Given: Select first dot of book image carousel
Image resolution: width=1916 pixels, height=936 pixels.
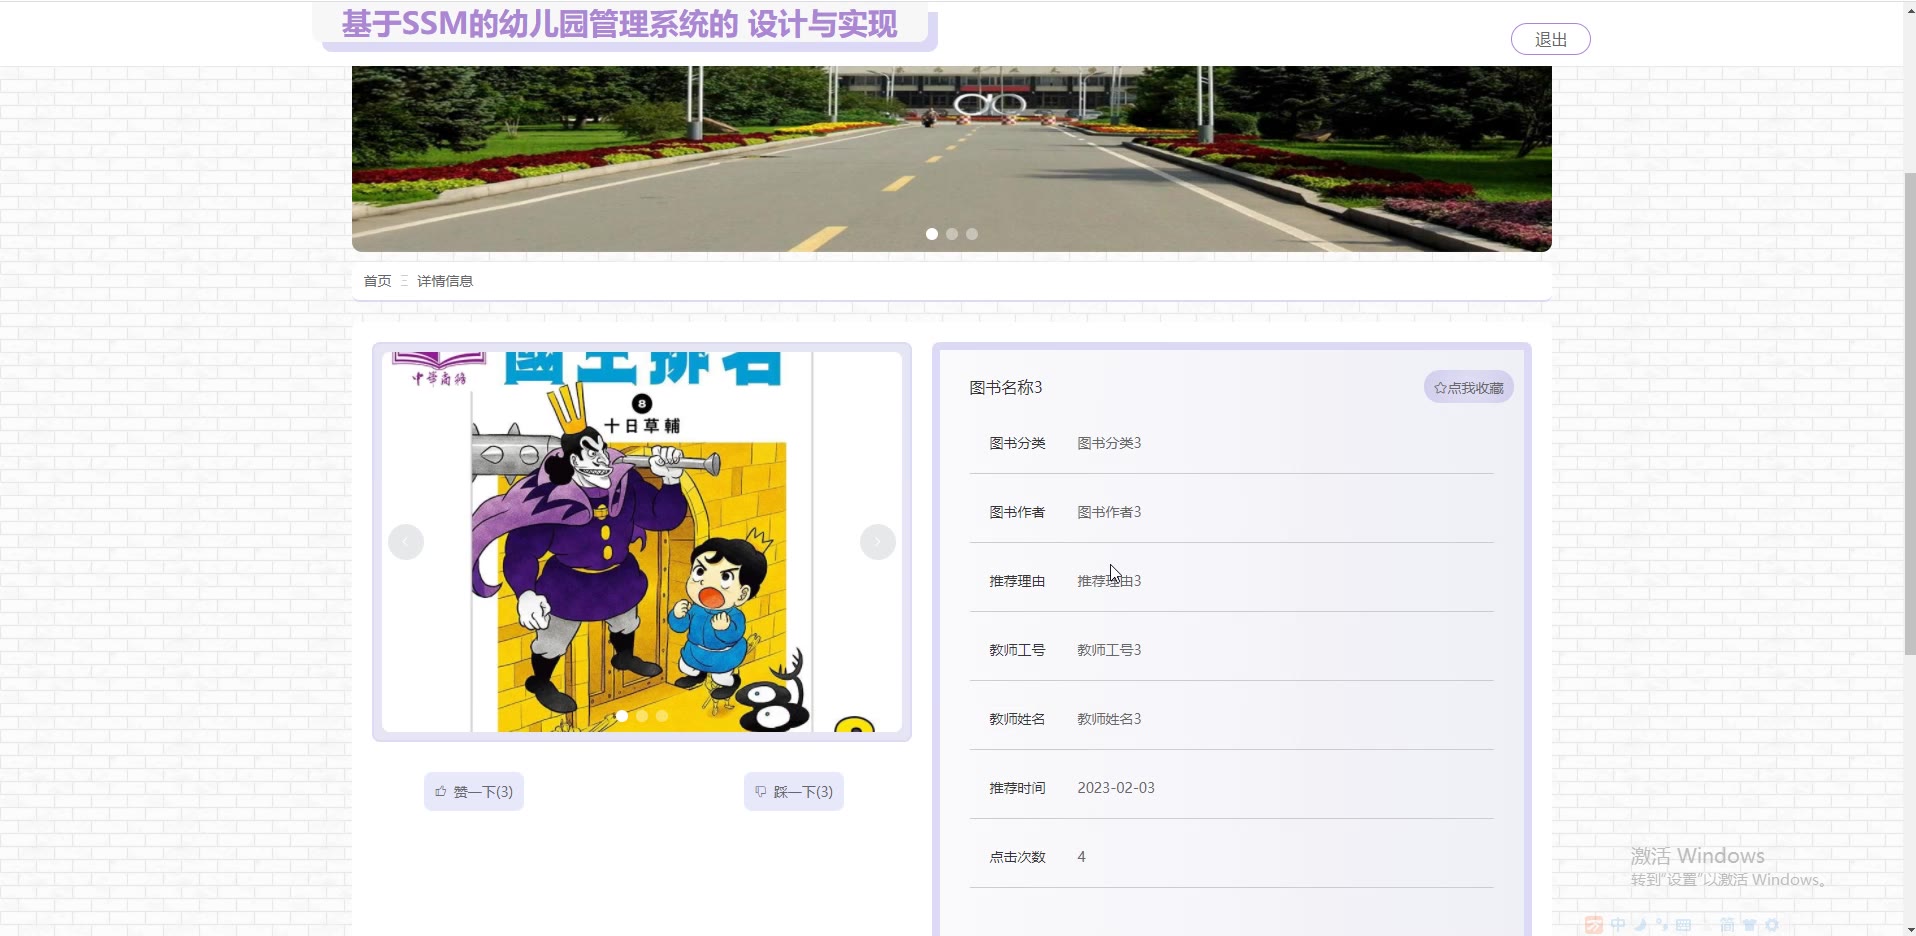Looking at the screenshot, I should pyautogui.click(x=622, y=716).
